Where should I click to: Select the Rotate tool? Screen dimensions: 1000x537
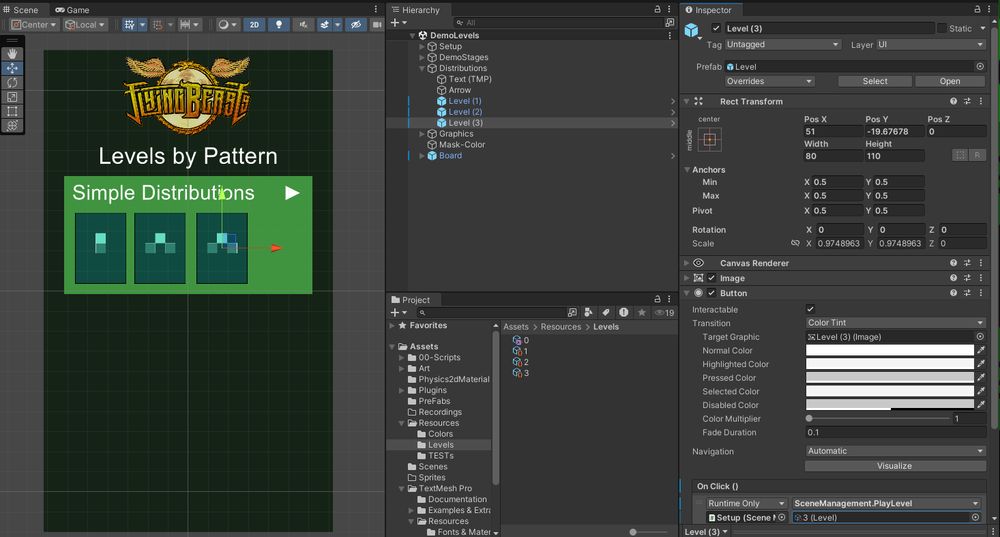pos(12,82)
